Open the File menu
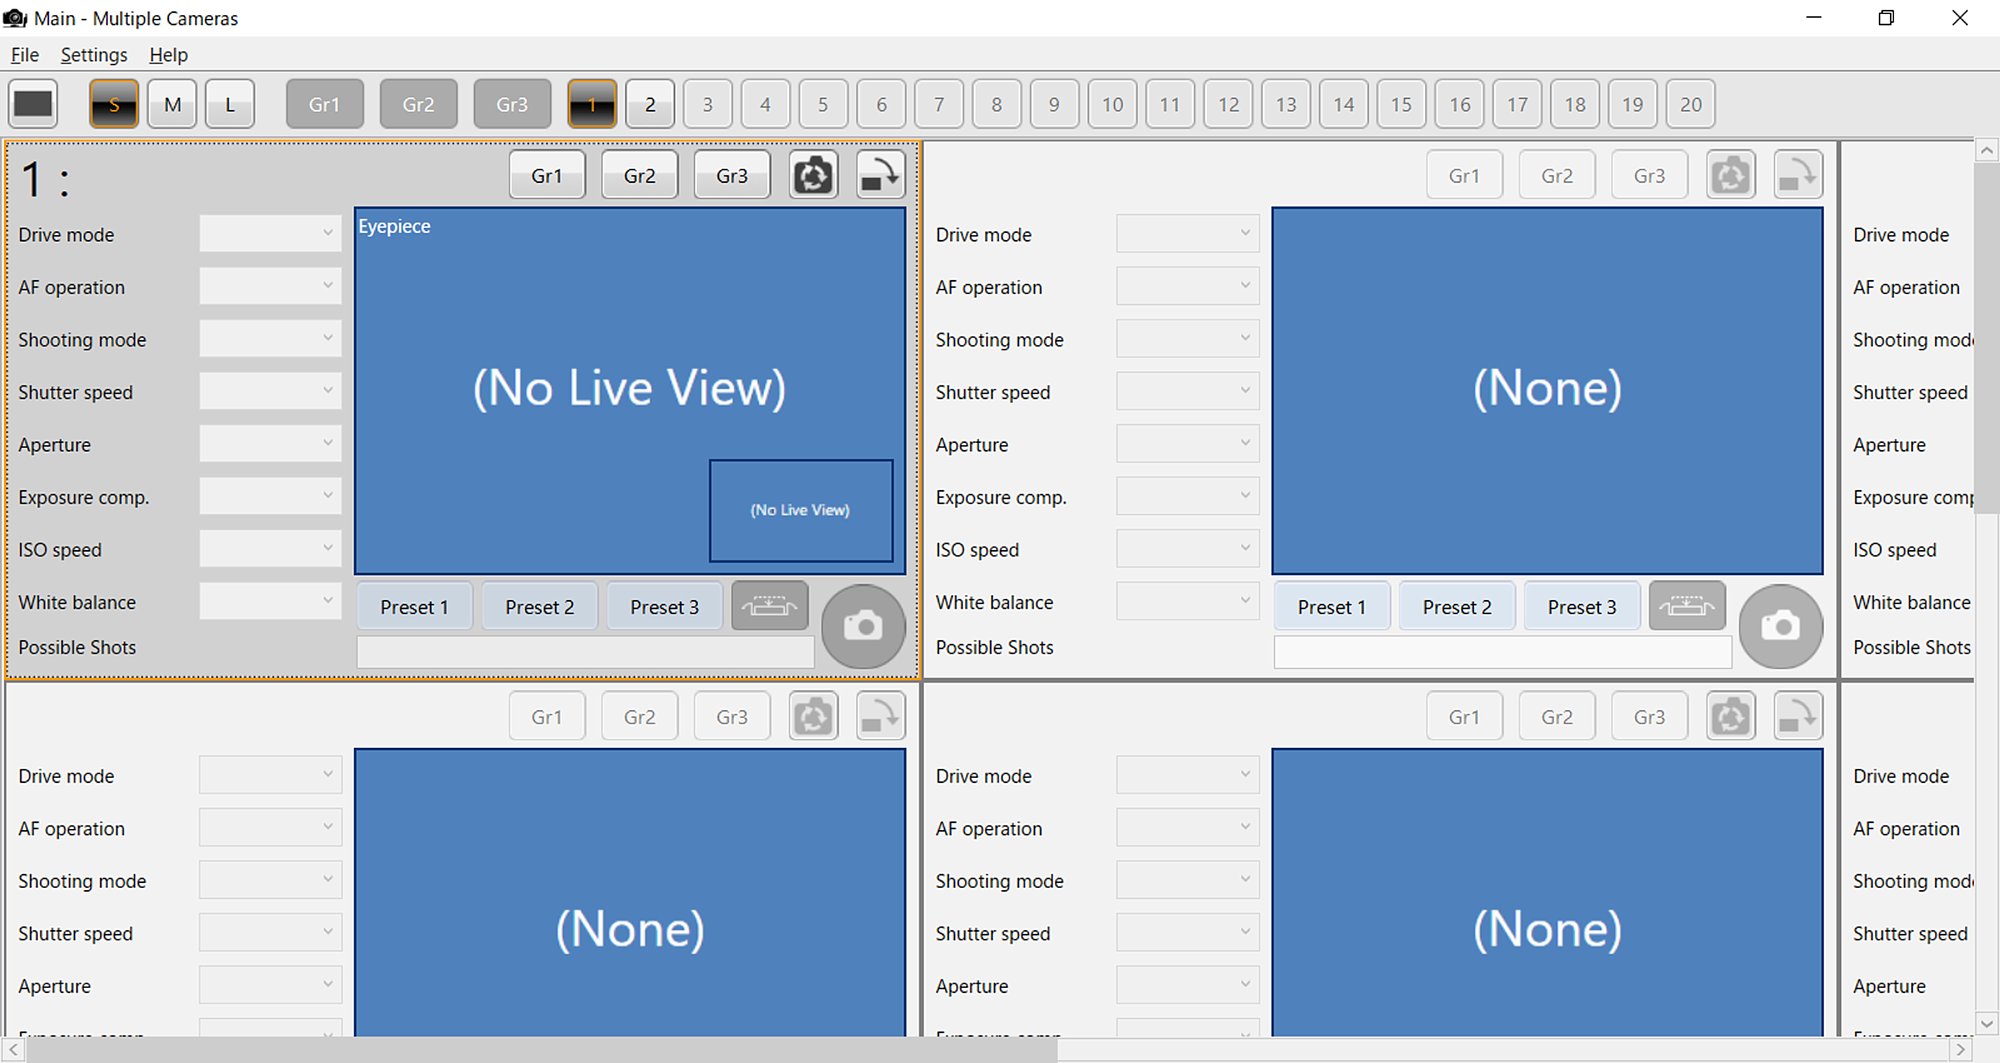The height and width of the screenshot is (1063, 2000). click(25, 55)
